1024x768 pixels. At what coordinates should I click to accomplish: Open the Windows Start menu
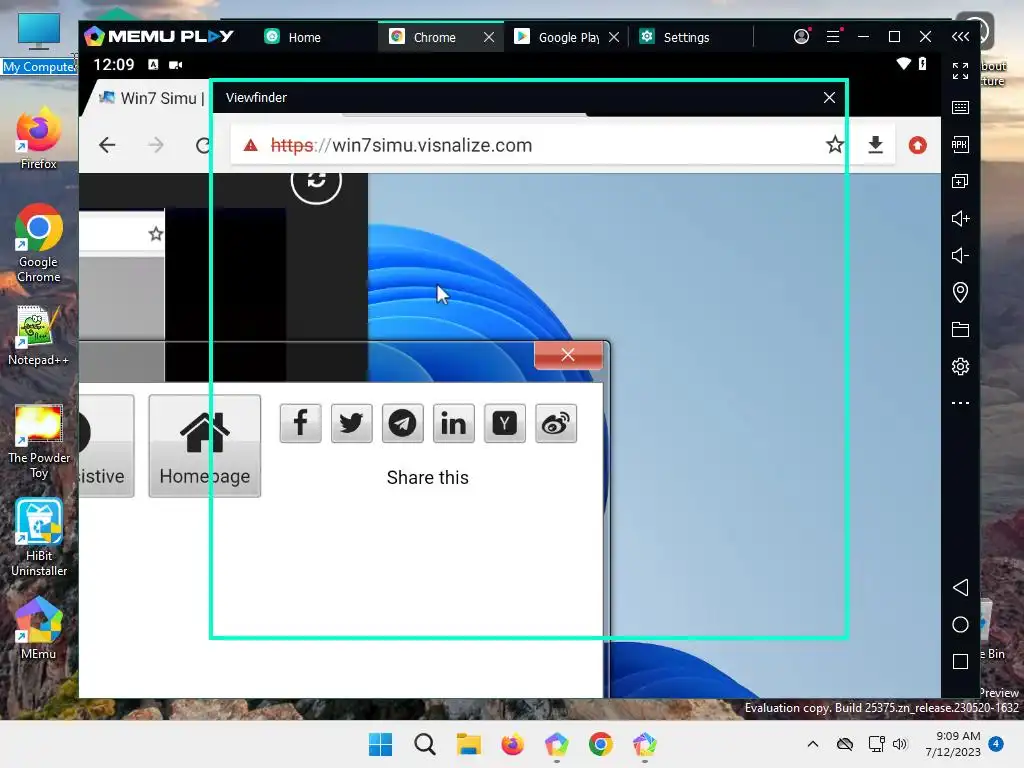pos(381,744)
